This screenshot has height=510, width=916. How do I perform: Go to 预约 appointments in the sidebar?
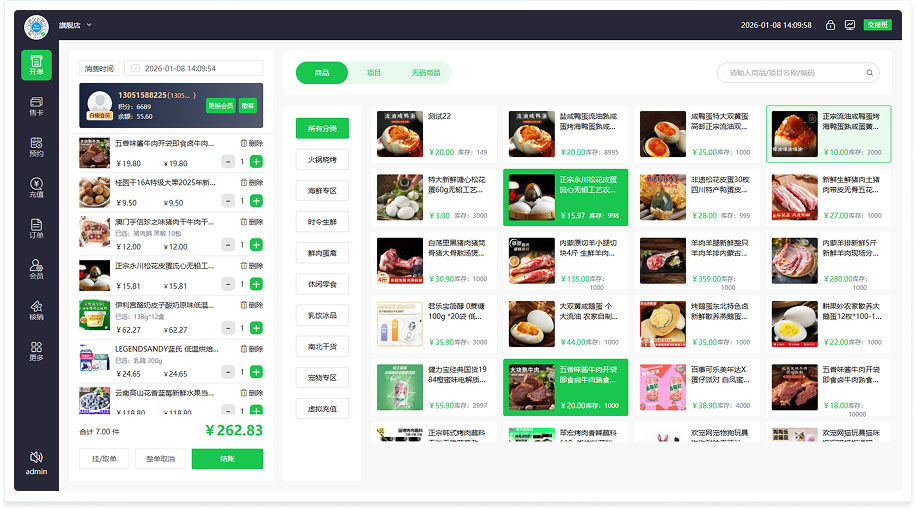pos(36,147)
